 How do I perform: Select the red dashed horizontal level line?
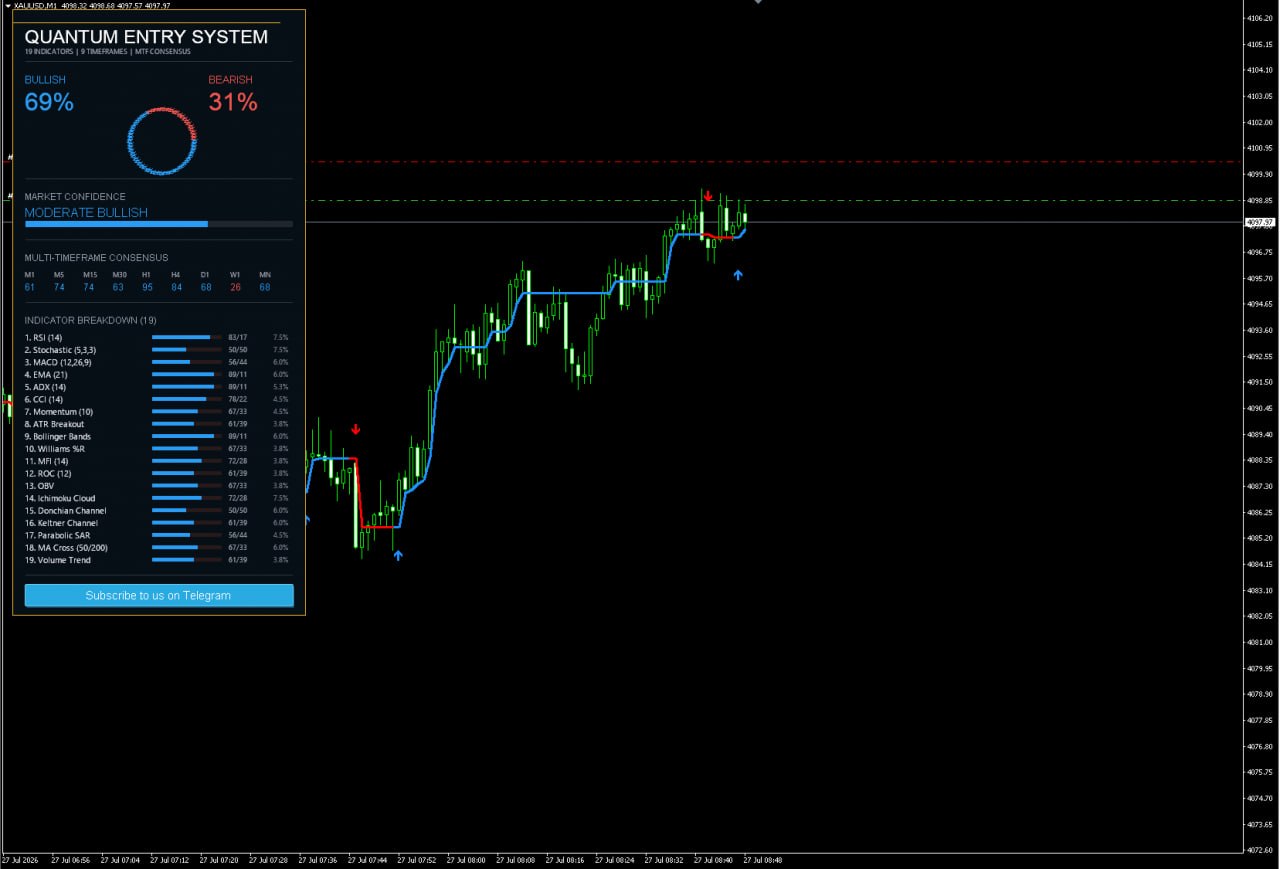click(770, 161)
